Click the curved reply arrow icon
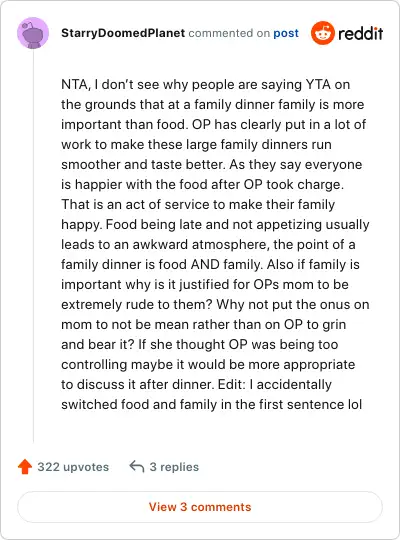Image resolution: width=400 pixels, height=540 pixels. click(x=137, y=467)
